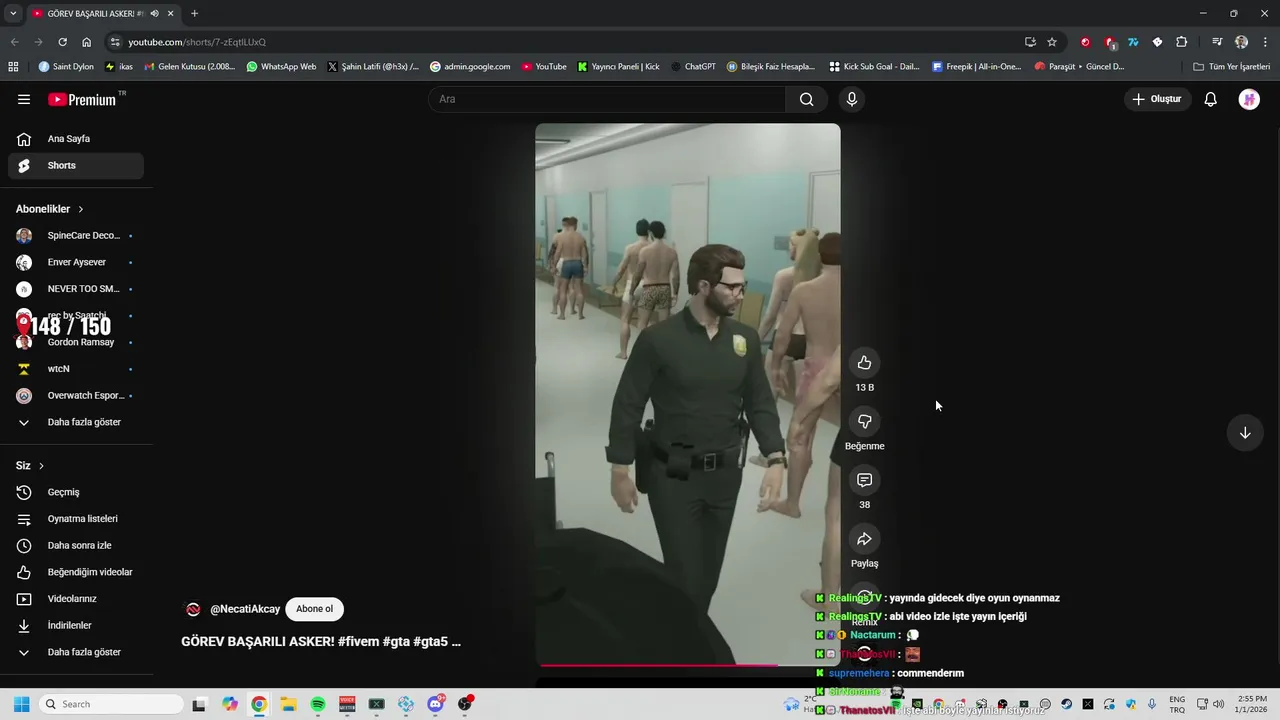Open Windows Start menu

pos(21,704)
